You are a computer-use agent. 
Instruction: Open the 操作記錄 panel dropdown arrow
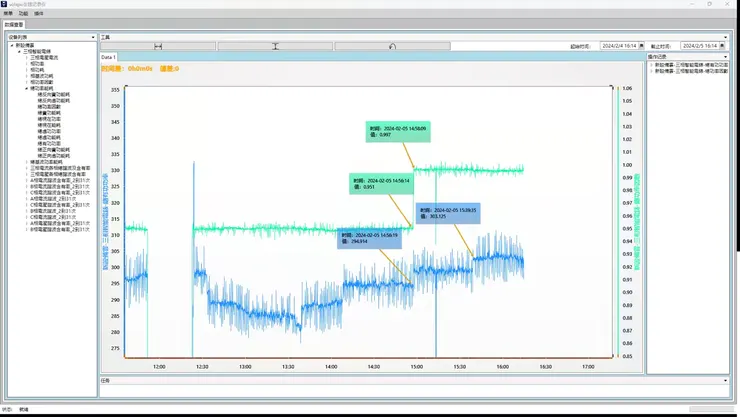(x=725, y=57)
